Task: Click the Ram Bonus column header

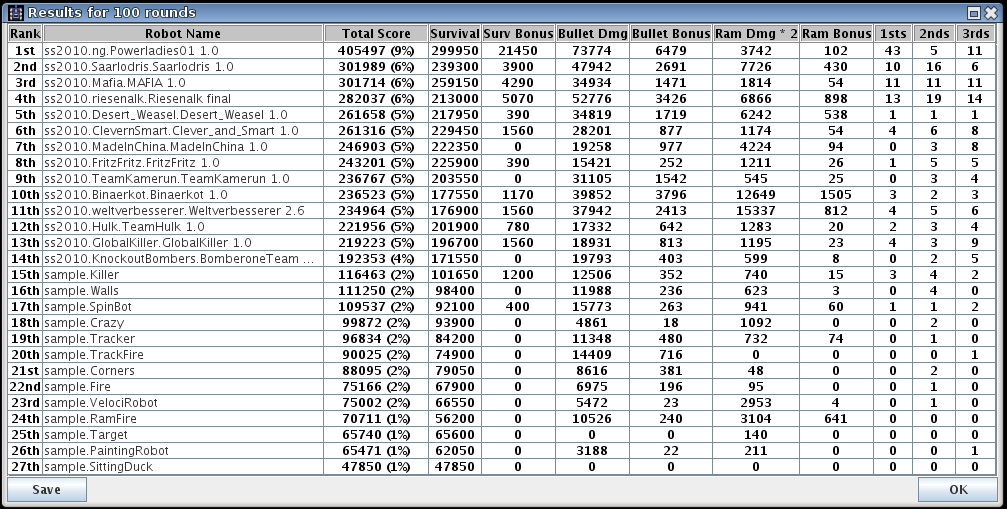Action: (837, 34)
